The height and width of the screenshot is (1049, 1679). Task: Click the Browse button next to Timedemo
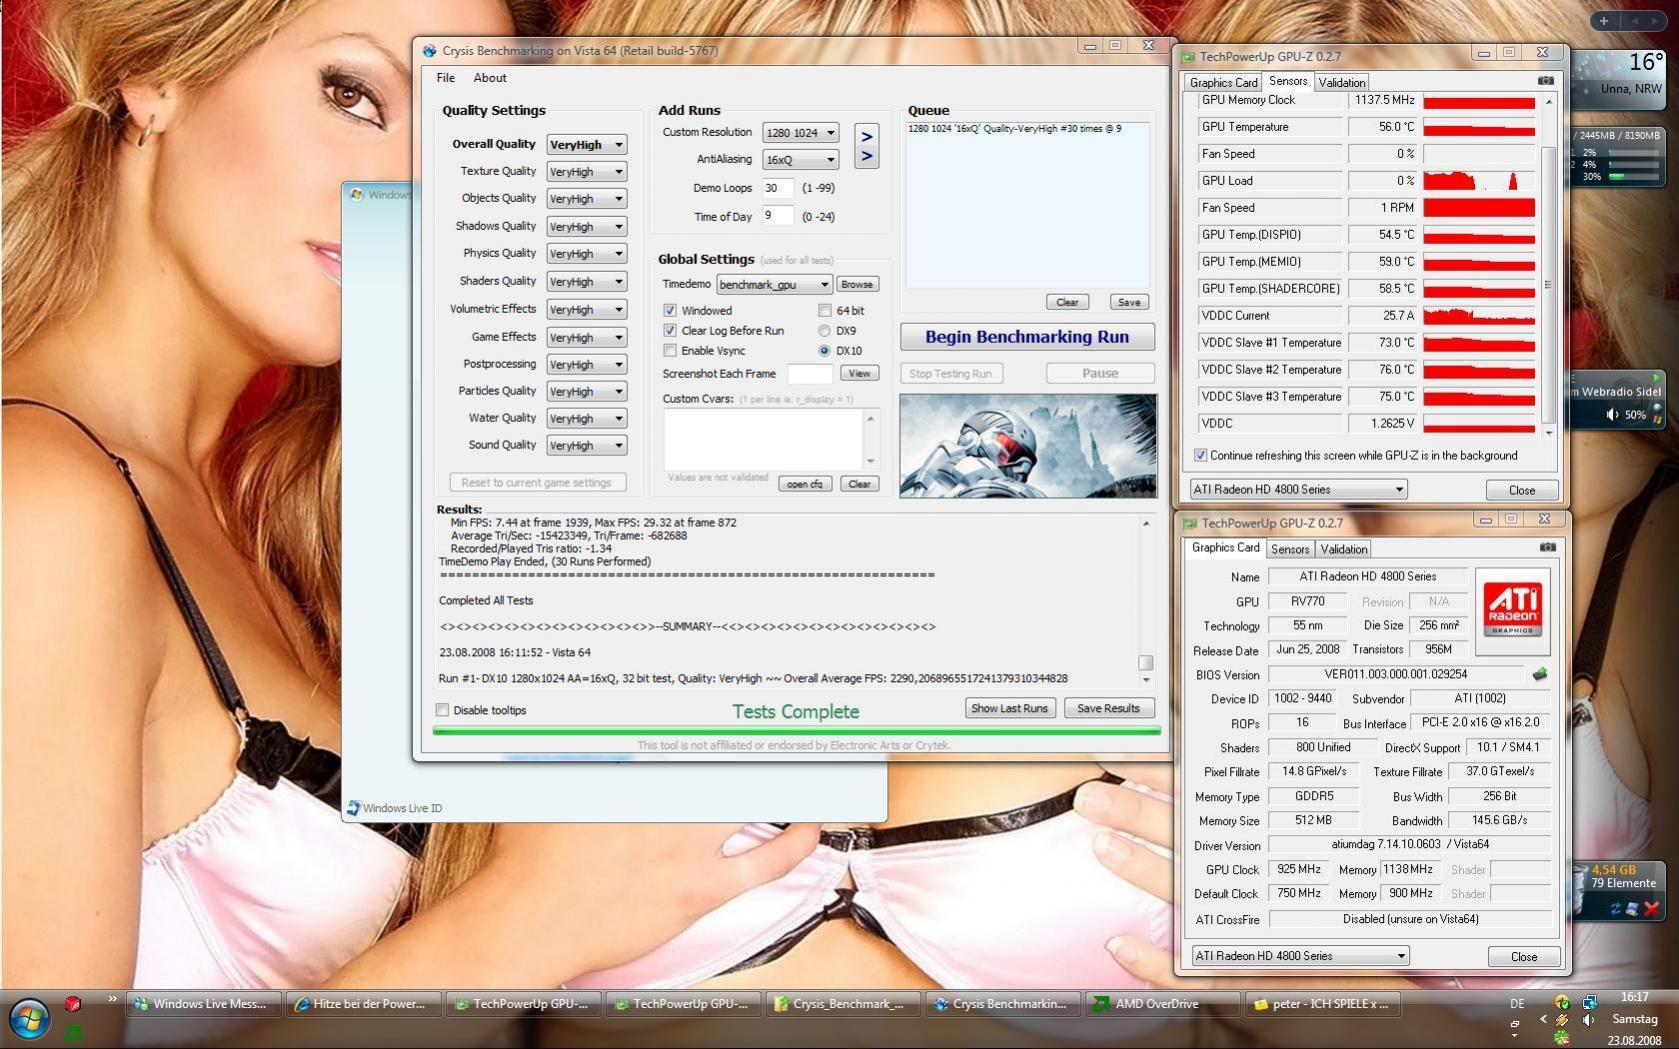point(857,285)
